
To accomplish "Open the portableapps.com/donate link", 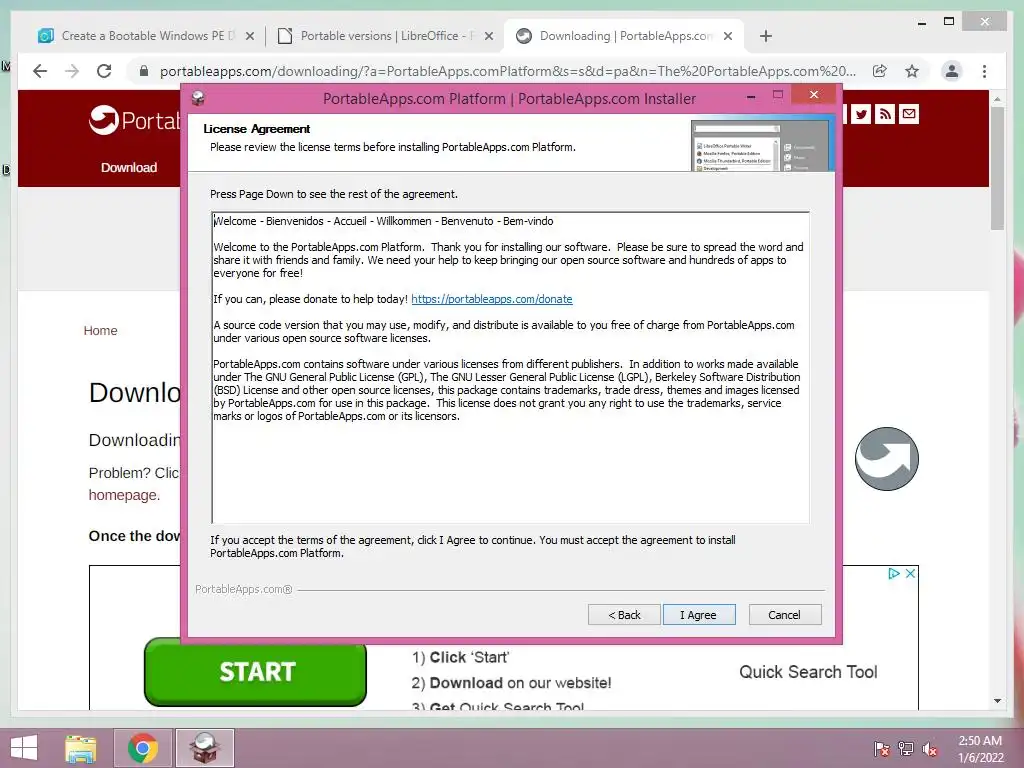I will [492, 299].
